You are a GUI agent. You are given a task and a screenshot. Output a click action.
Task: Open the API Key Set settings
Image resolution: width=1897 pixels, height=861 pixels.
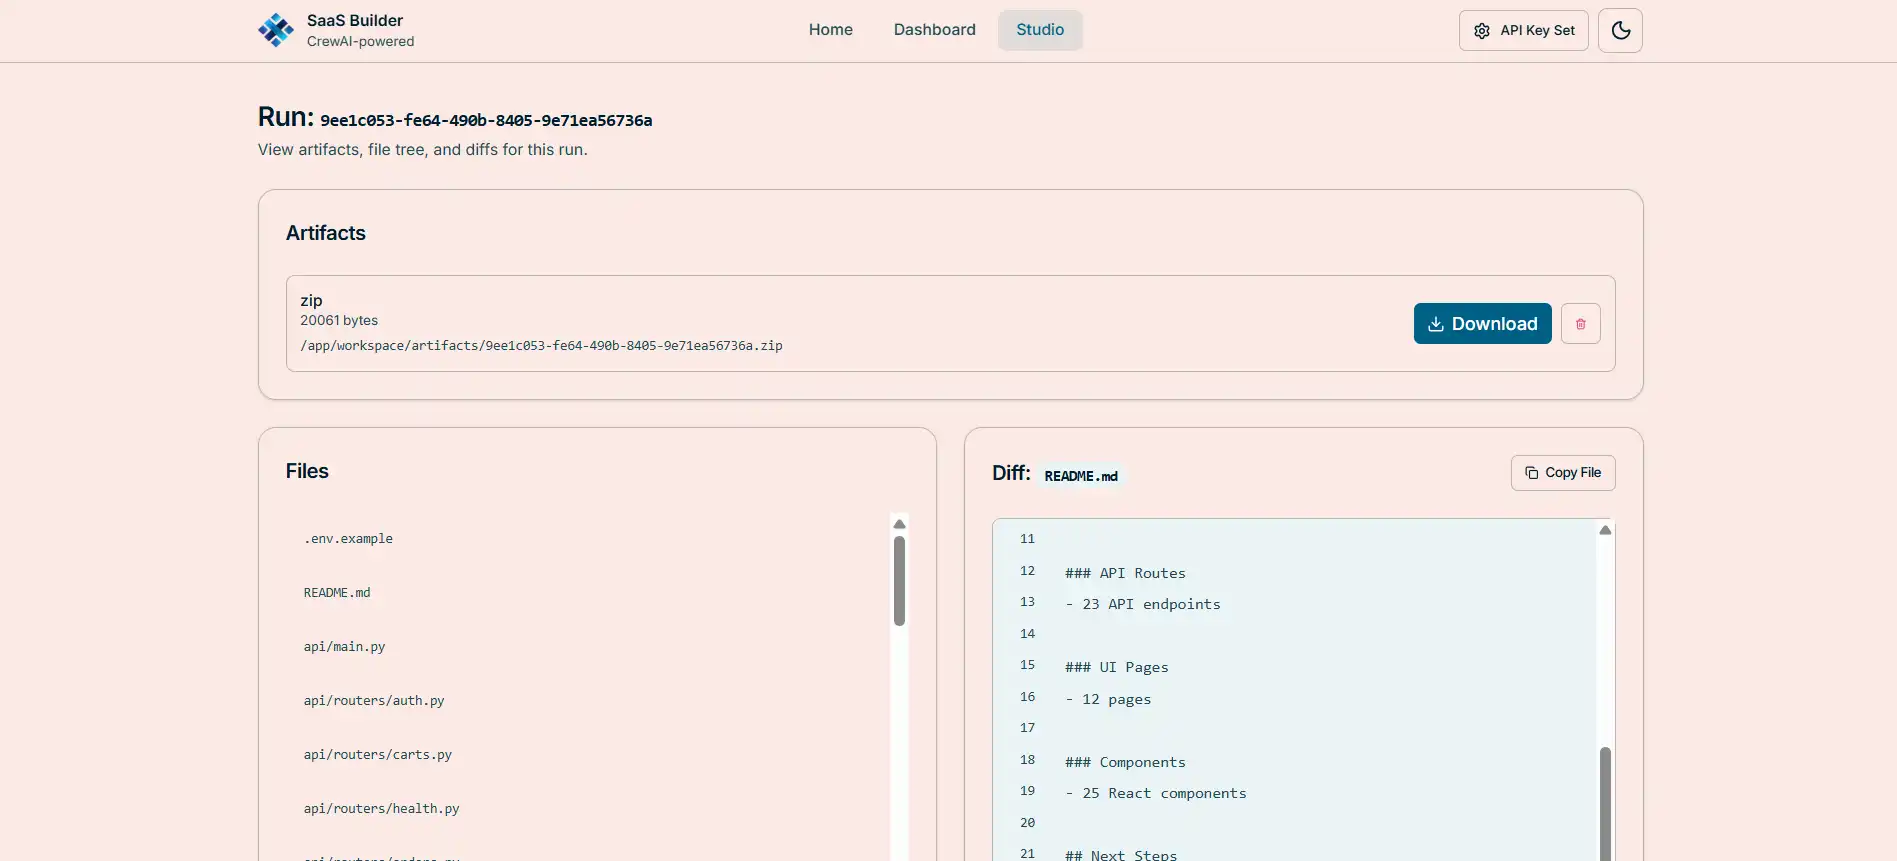1523,30
